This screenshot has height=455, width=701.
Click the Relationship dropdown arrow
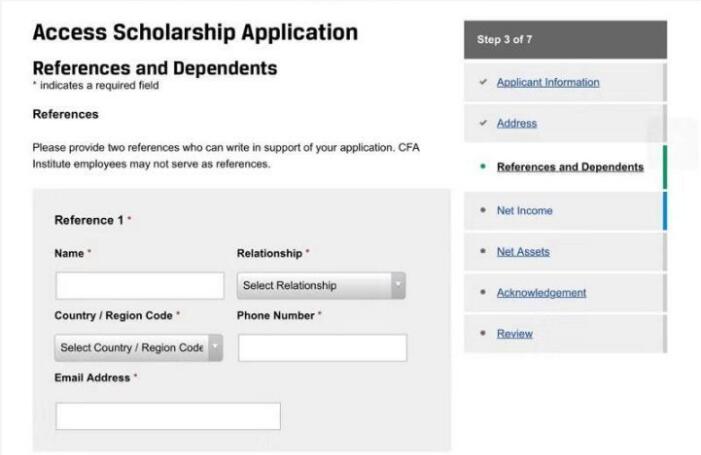[398, 286]
